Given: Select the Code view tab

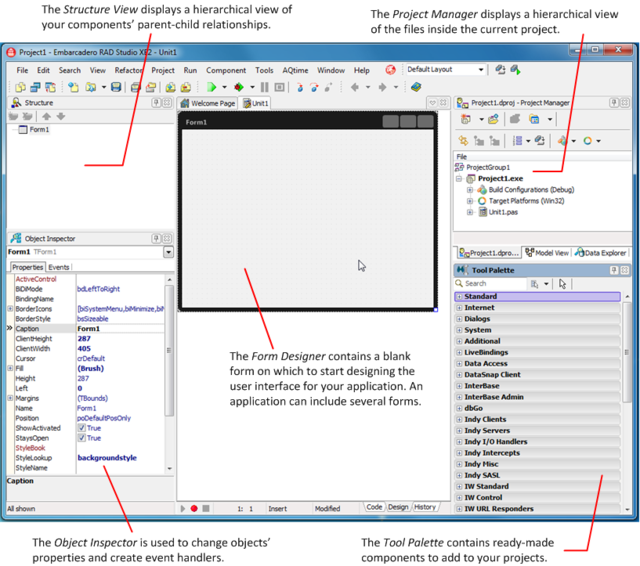Looking at the screenshot, I should point(374,507).
